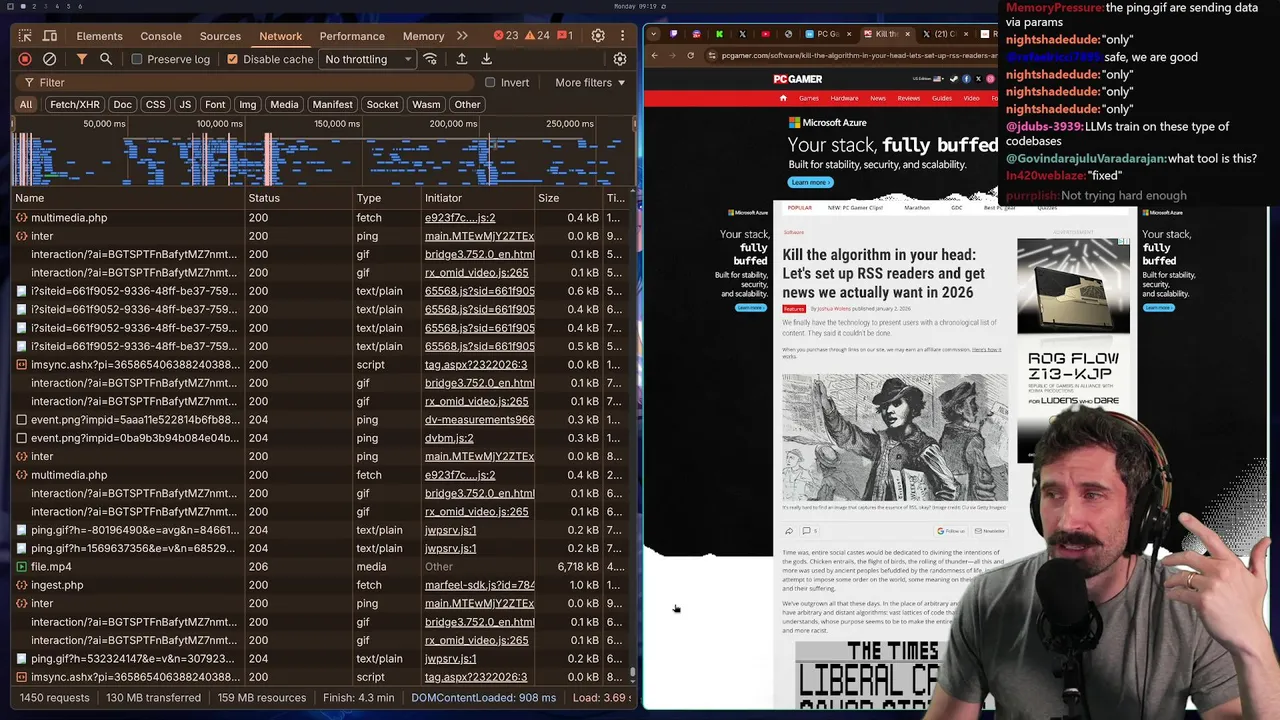Expand the More filters dropdown
The image size is (1280, 720).
pyautogui.click(x=590, y=83)
